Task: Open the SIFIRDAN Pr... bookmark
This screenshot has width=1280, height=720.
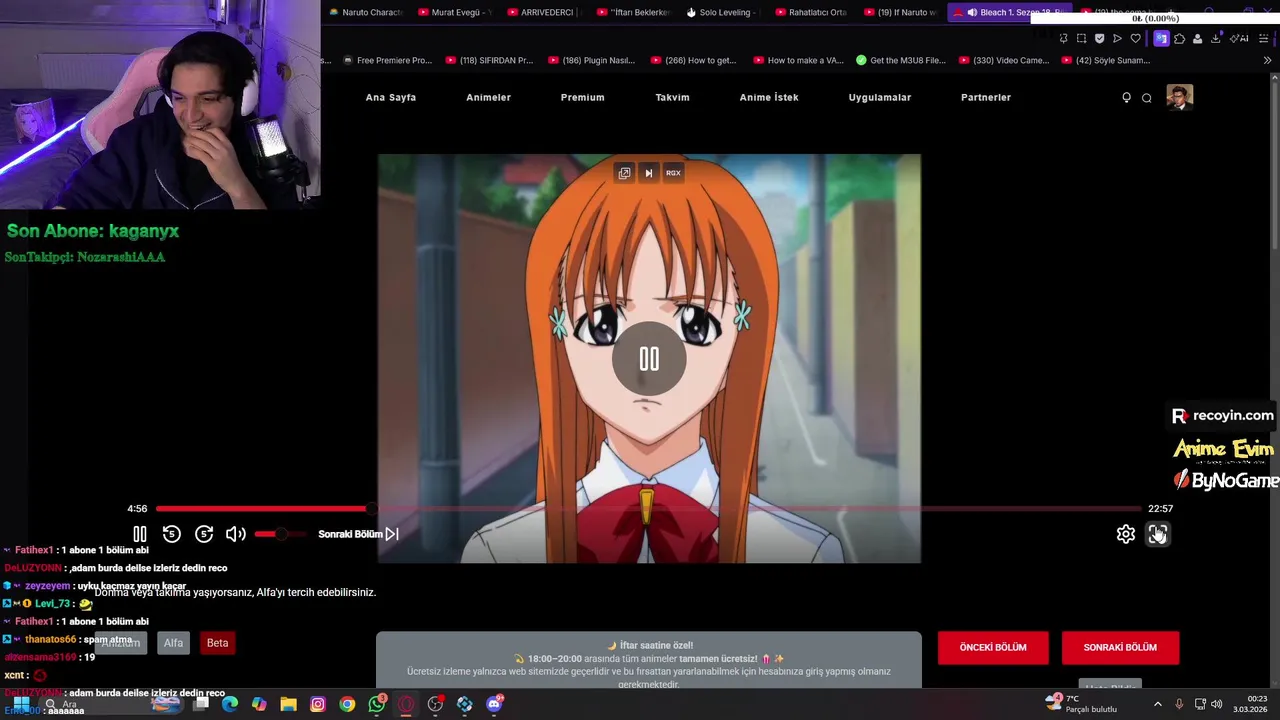Action: (489, 60)
